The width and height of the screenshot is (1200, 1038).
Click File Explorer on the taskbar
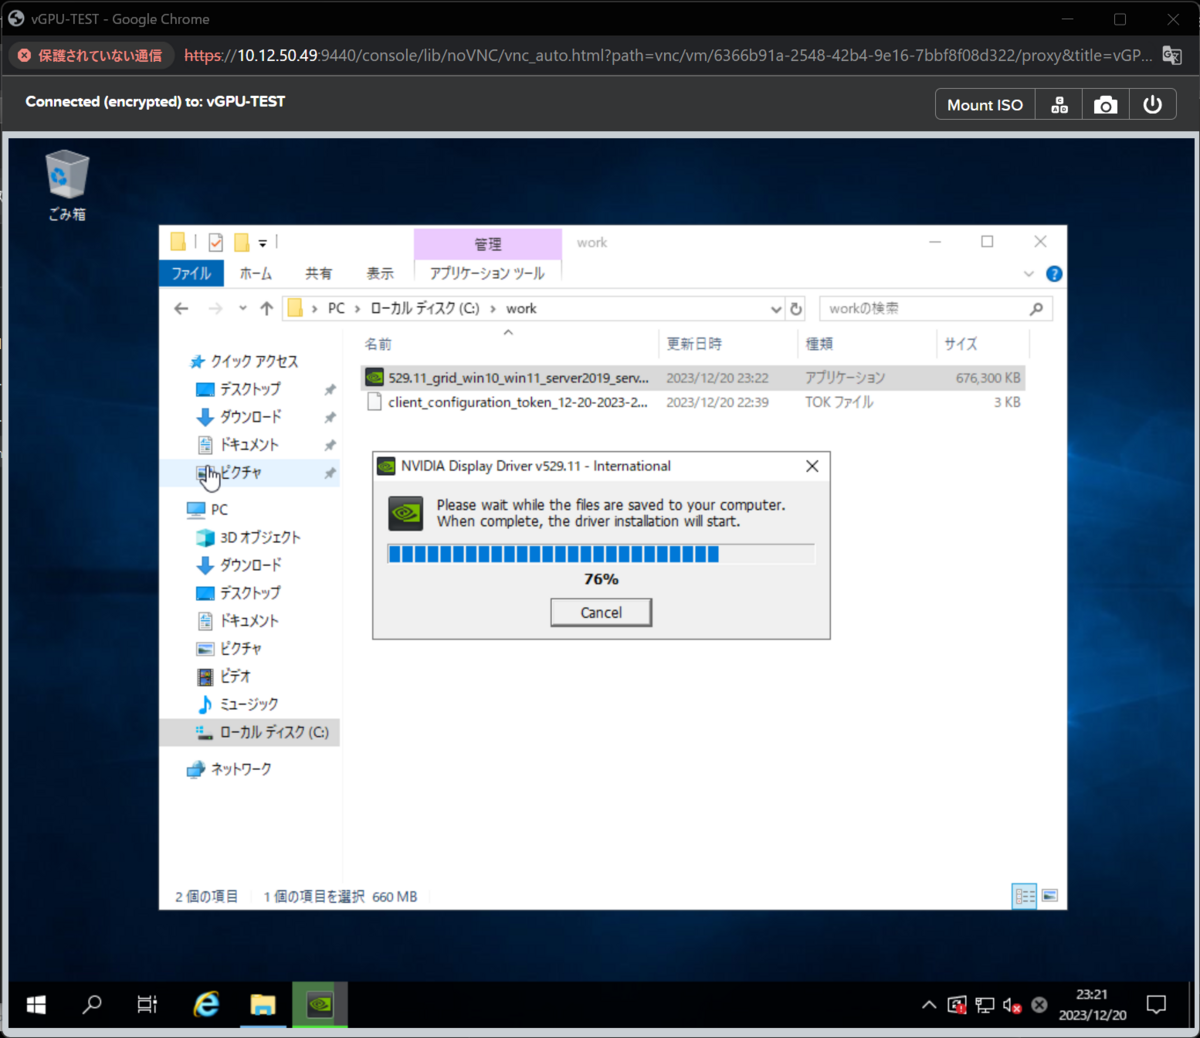click(x=263, y=1005)
